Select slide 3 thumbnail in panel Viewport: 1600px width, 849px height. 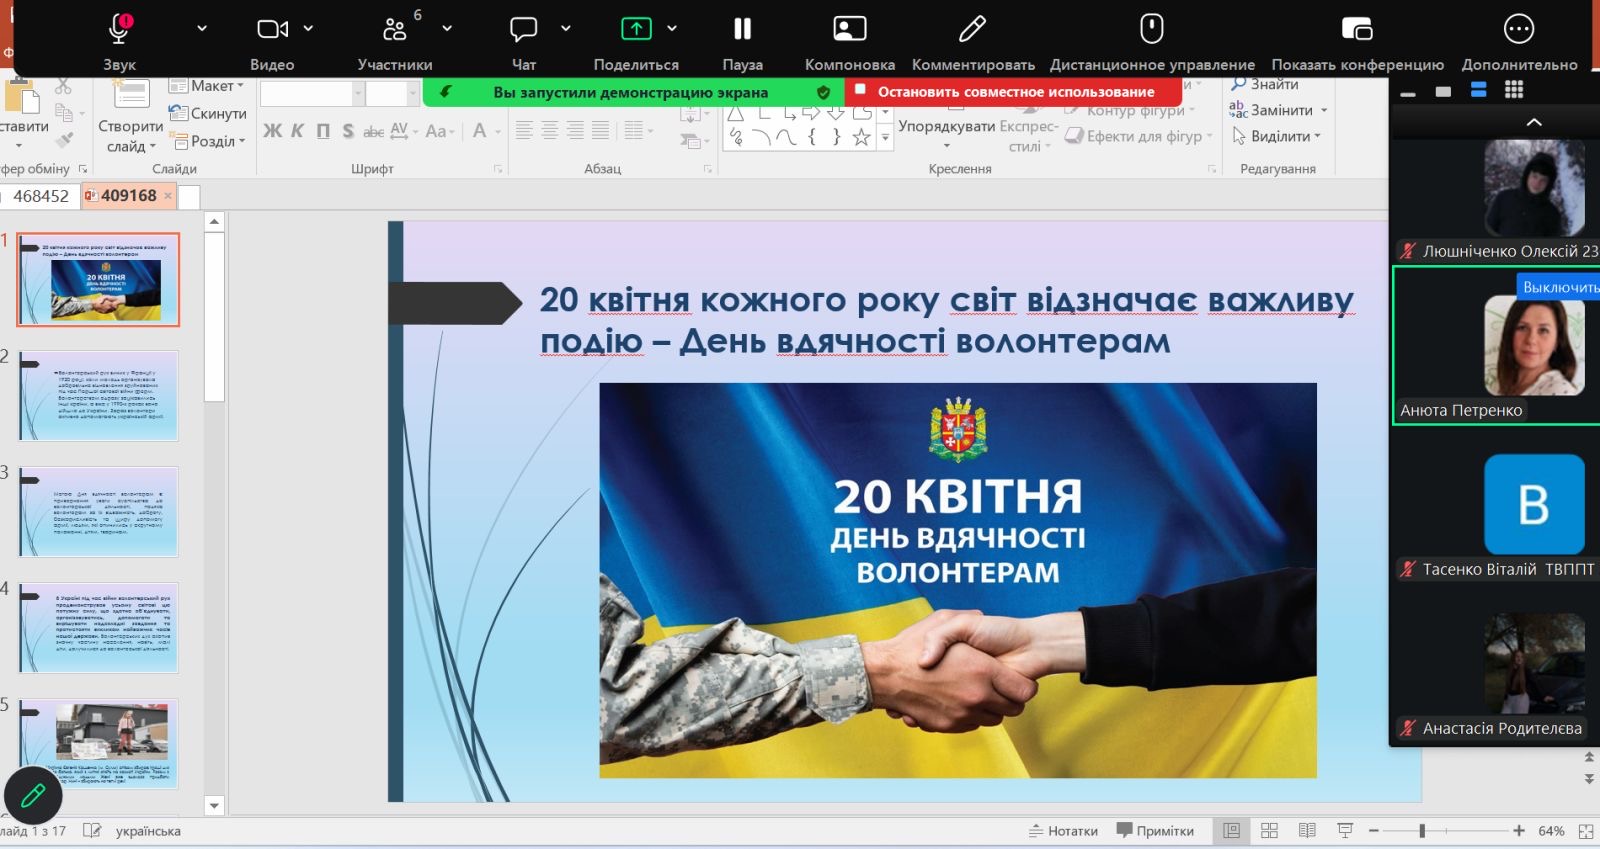pos(99,511)
